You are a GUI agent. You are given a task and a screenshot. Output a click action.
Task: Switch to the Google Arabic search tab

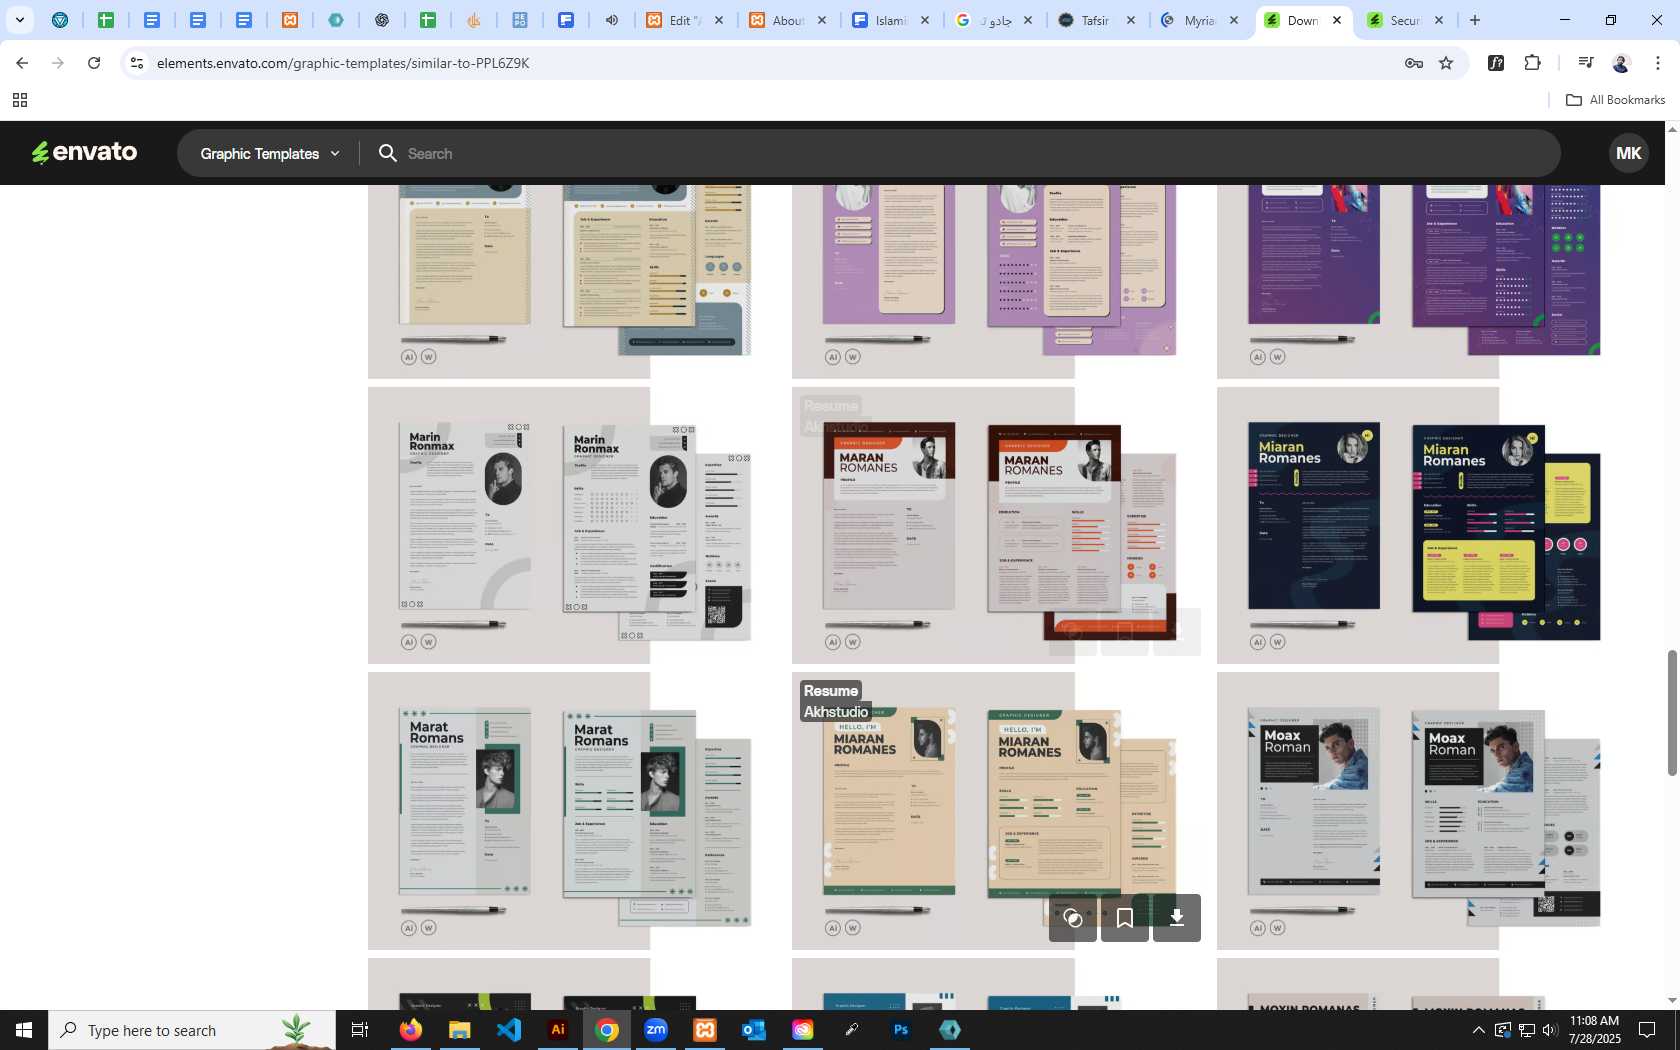pos(995,20)
